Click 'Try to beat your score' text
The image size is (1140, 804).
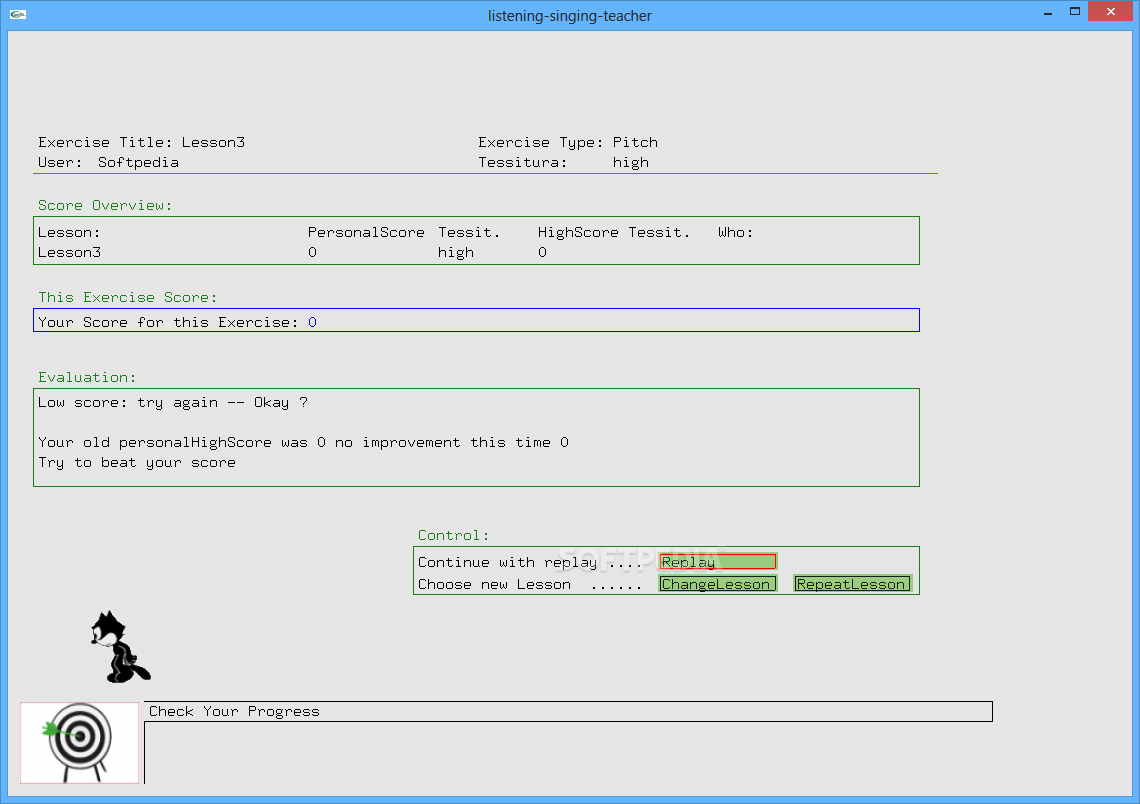tap(137, 463)
